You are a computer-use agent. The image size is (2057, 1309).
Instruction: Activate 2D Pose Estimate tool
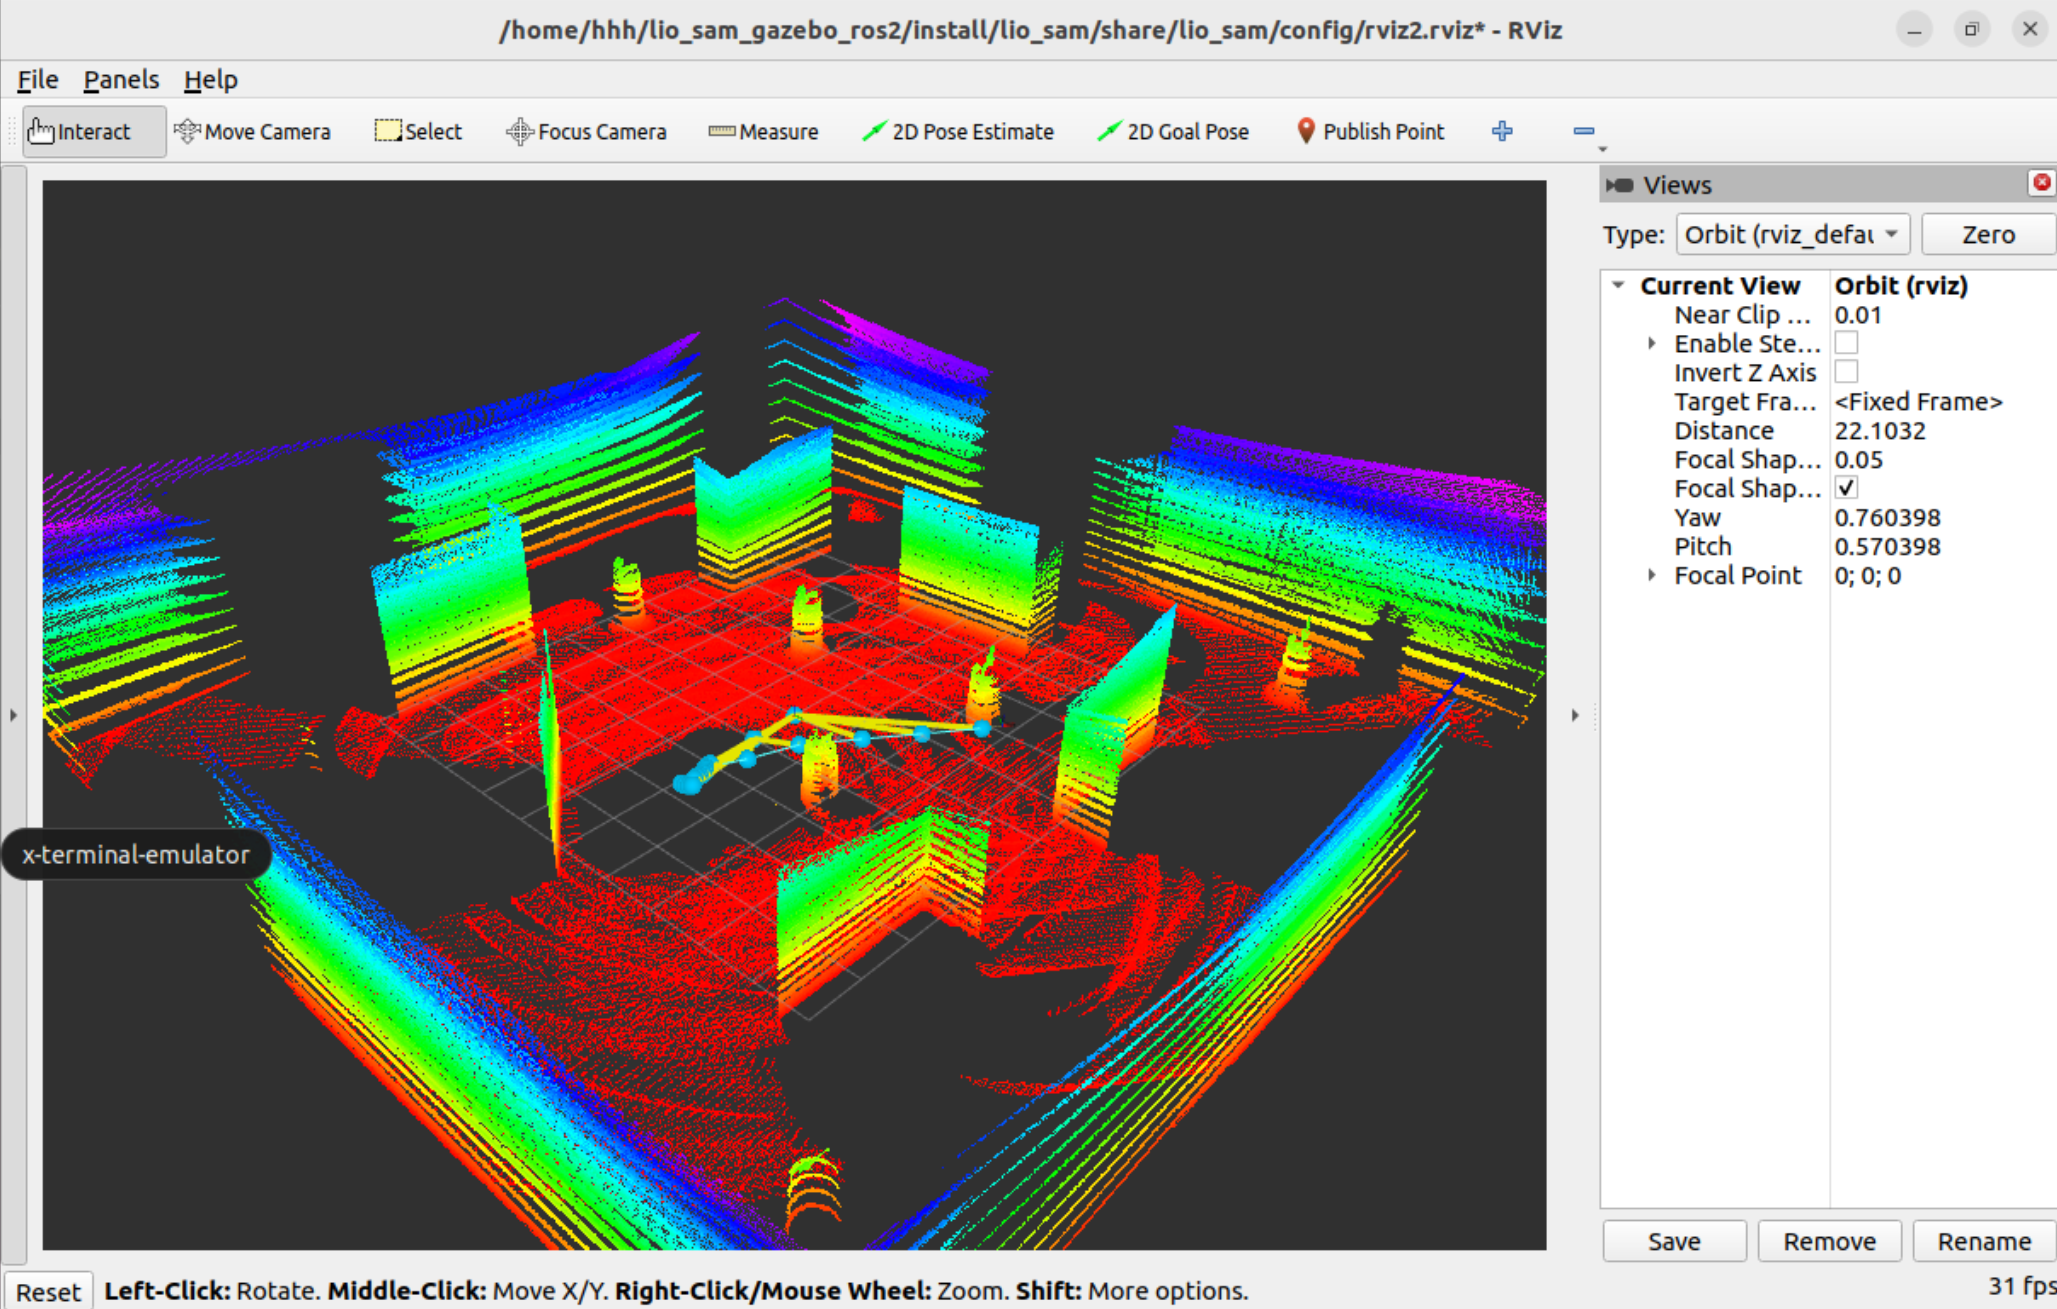(958, 132)
